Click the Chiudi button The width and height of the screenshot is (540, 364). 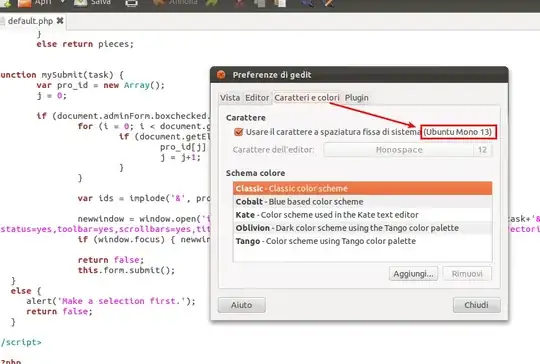pos(477,305)
